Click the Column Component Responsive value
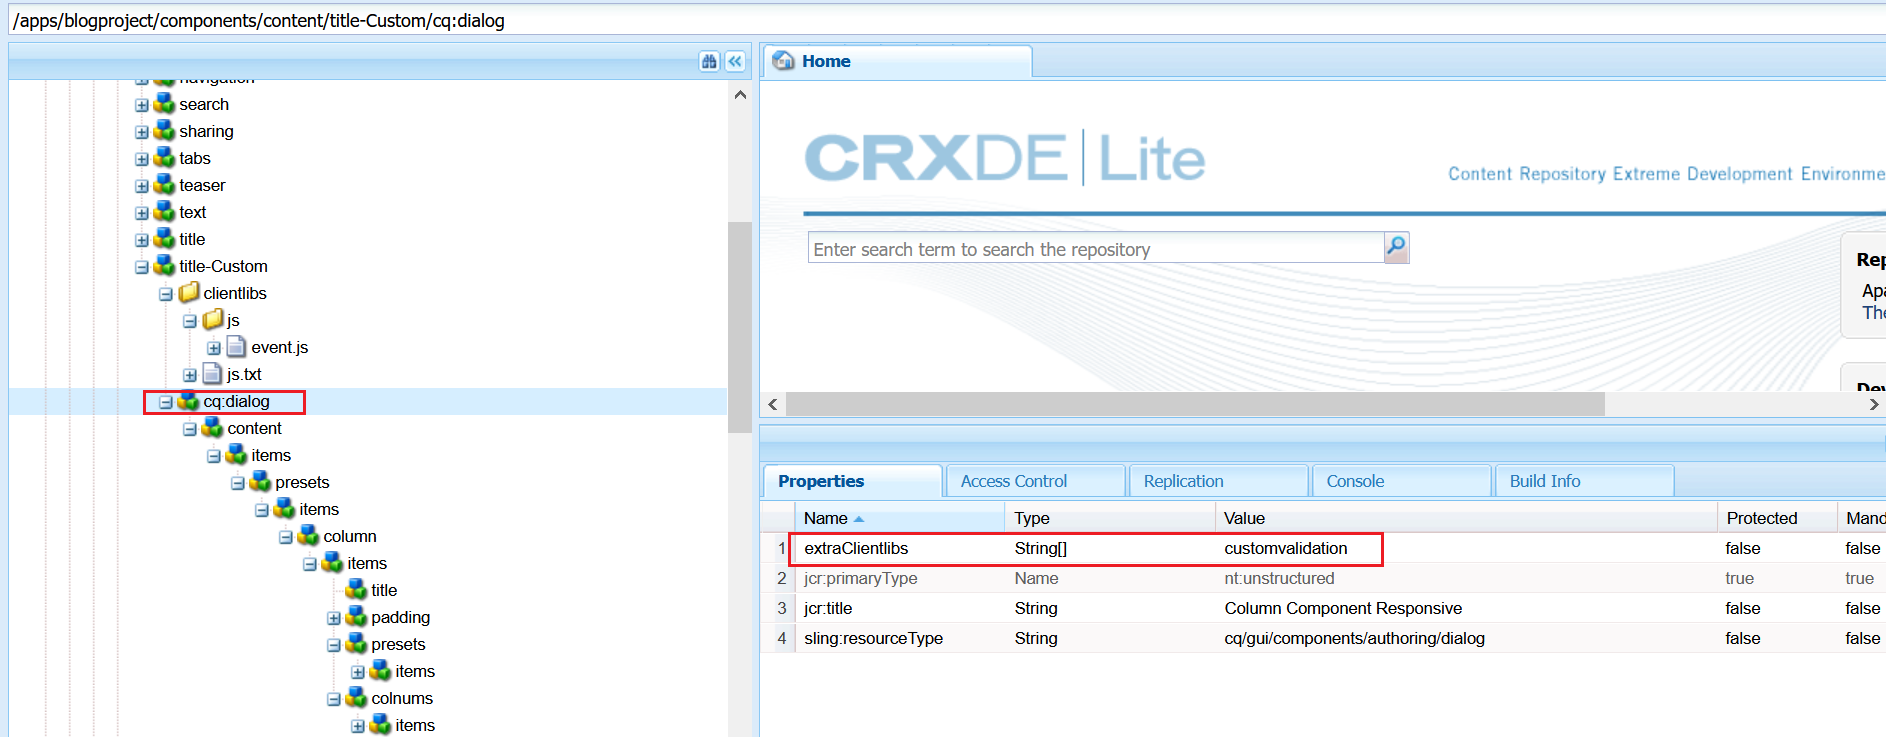The width and height of the screenshot is (1886, 737). point(1343,608)
